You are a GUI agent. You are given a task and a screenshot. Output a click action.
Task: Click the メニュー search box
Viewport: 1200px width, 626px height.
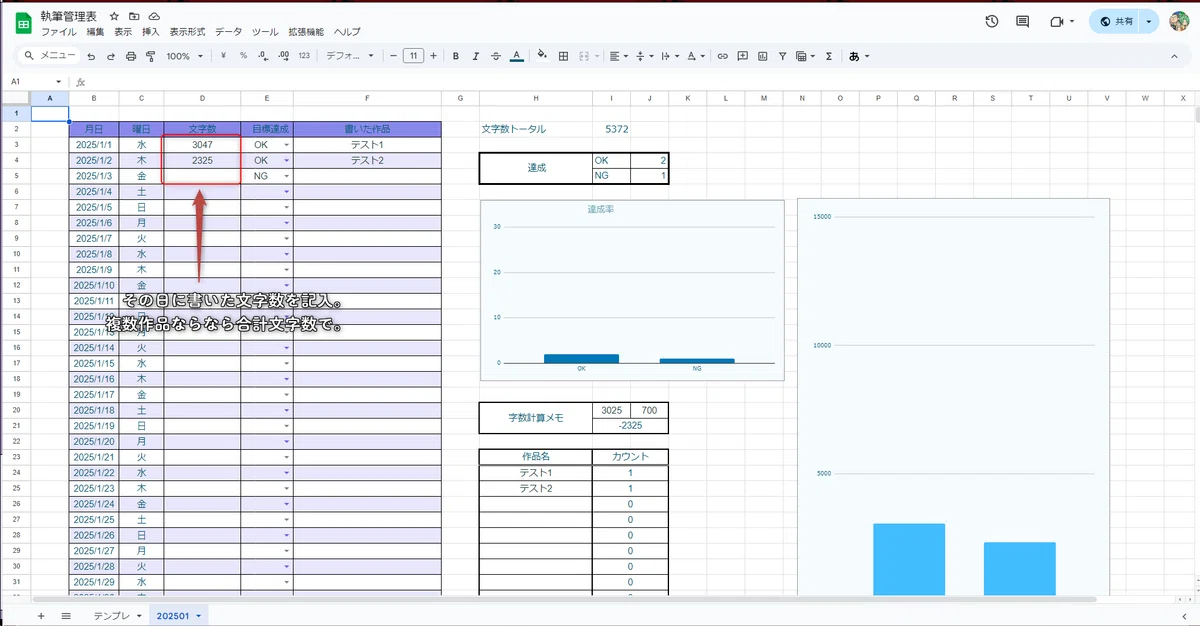coord(48,56)
